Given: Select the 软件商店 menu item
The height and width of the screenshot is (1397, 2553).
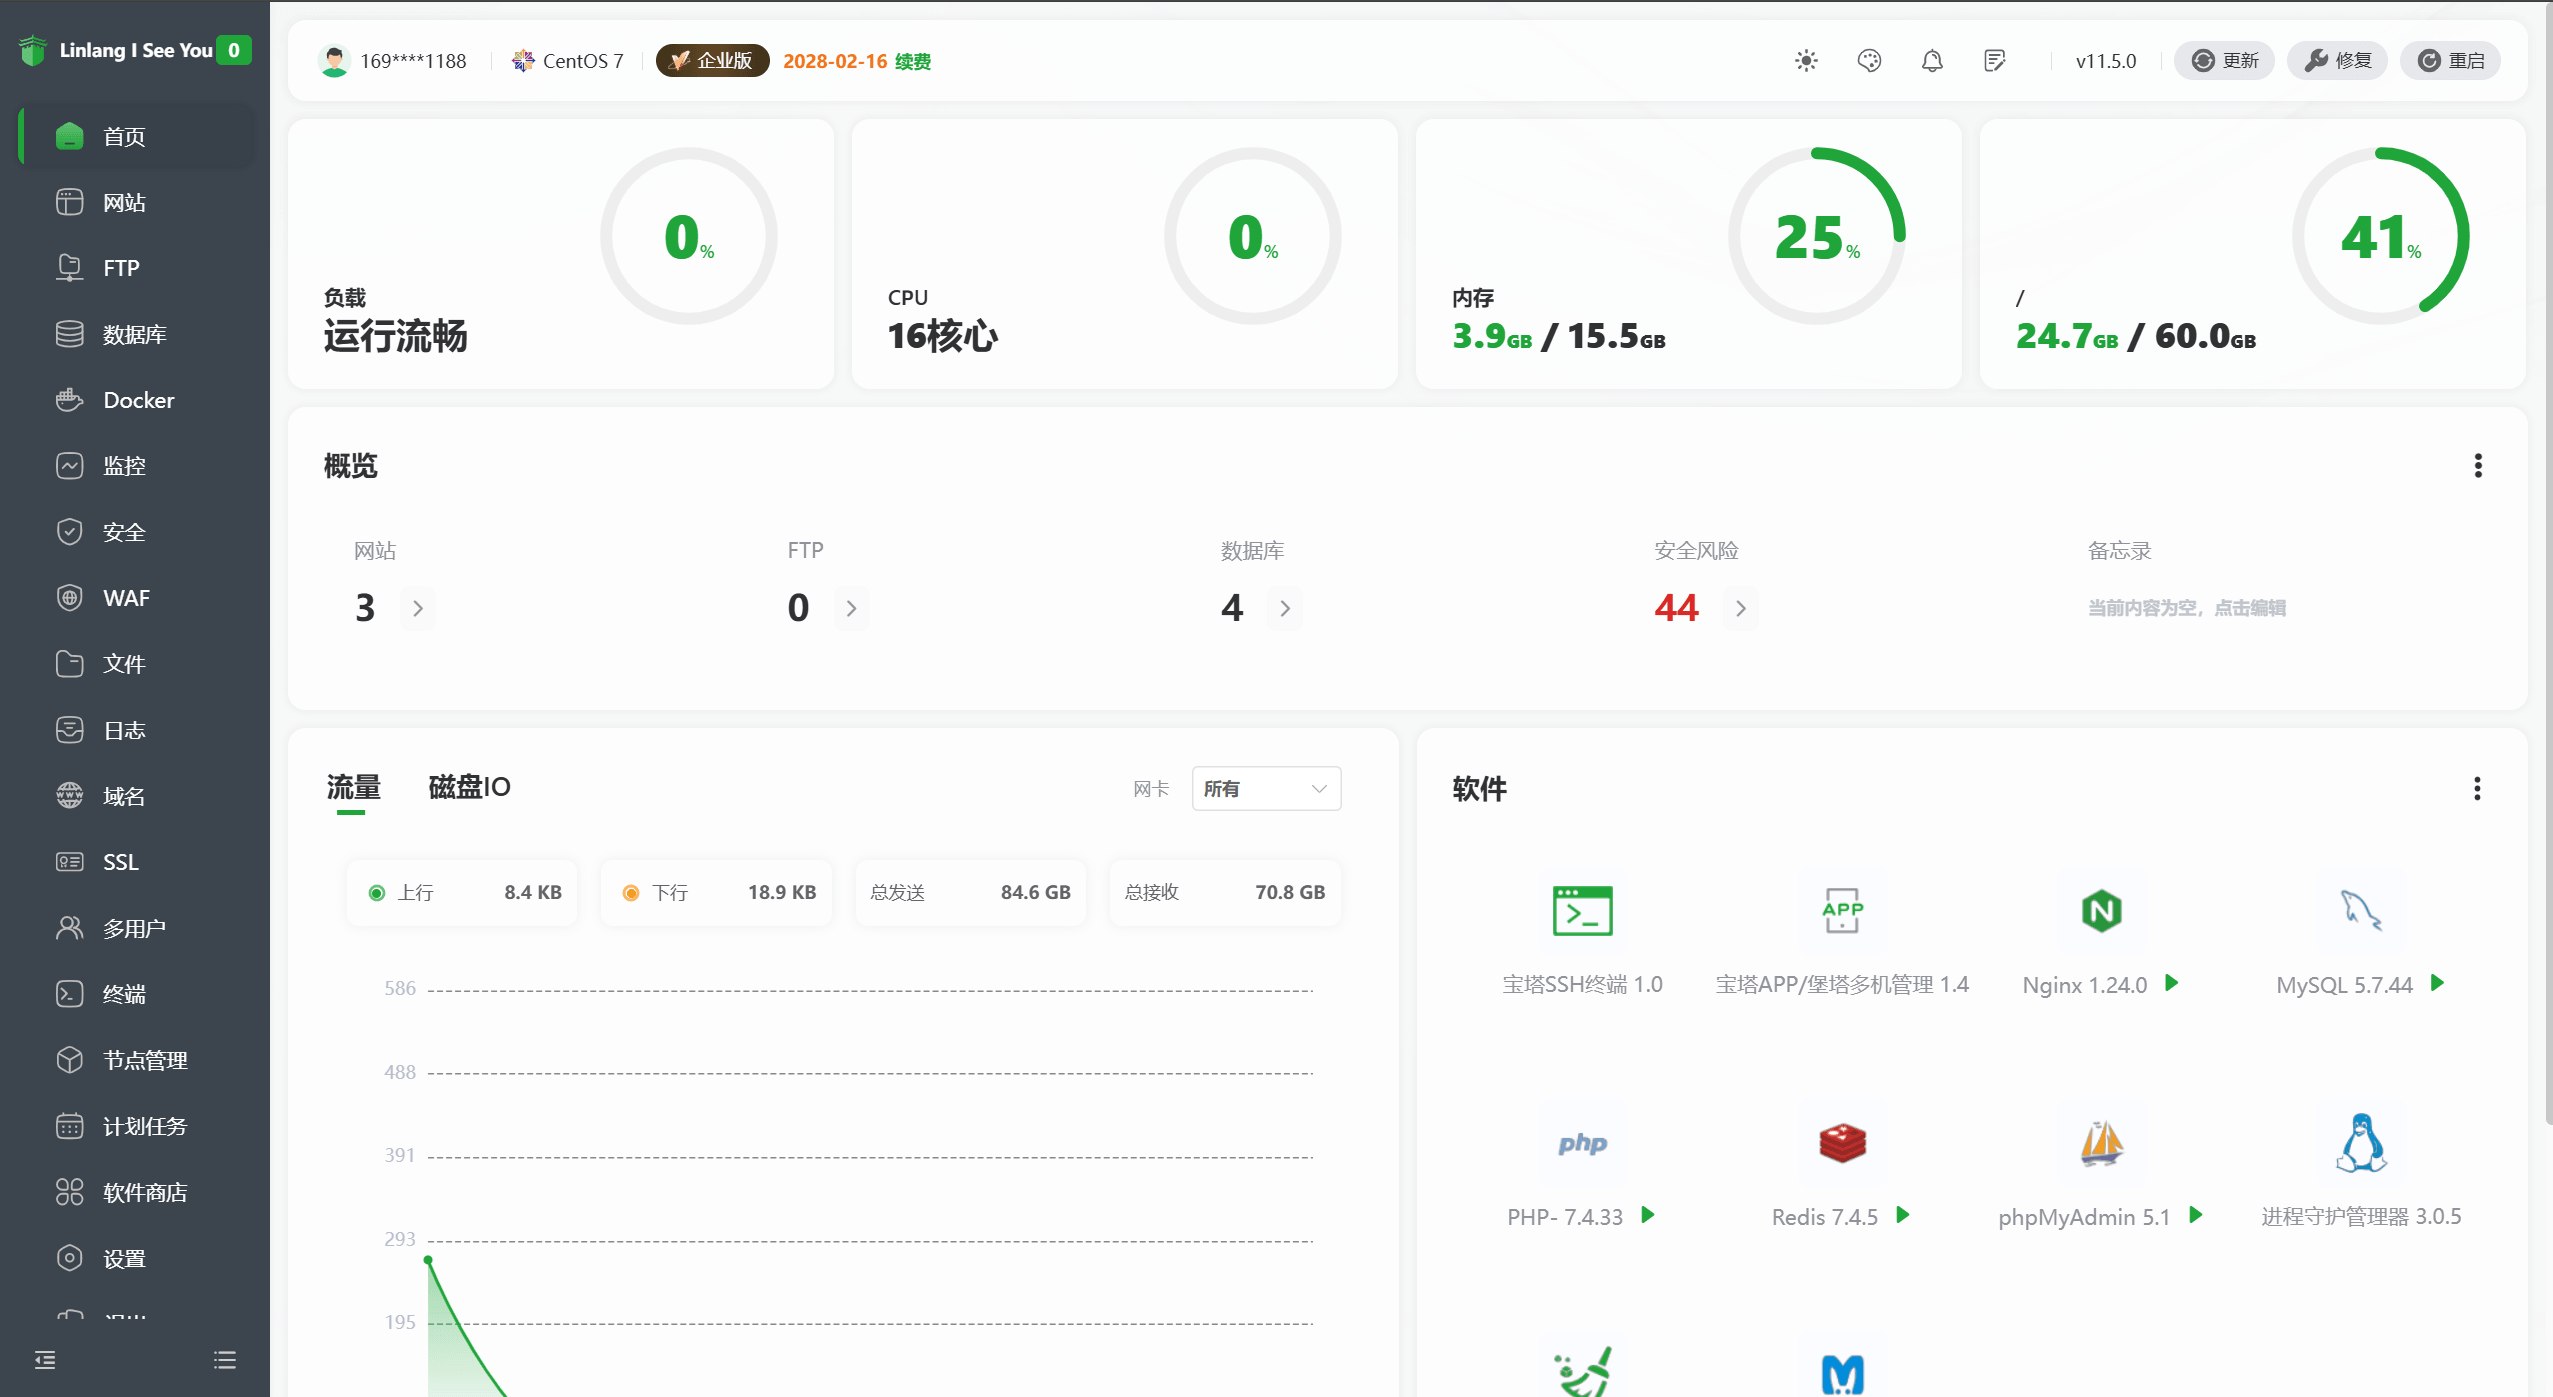Looking at the screenshot, I should coord(144,1192).
